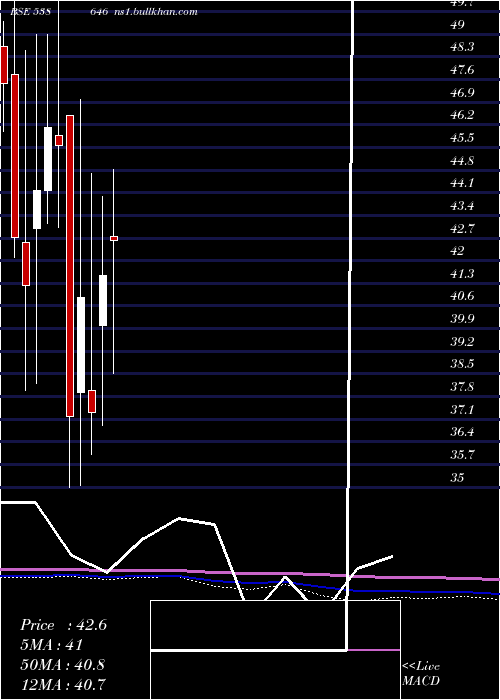Click the 35 price axis label
This screenshot has height=700, width=500.
(x=457, y=477)
